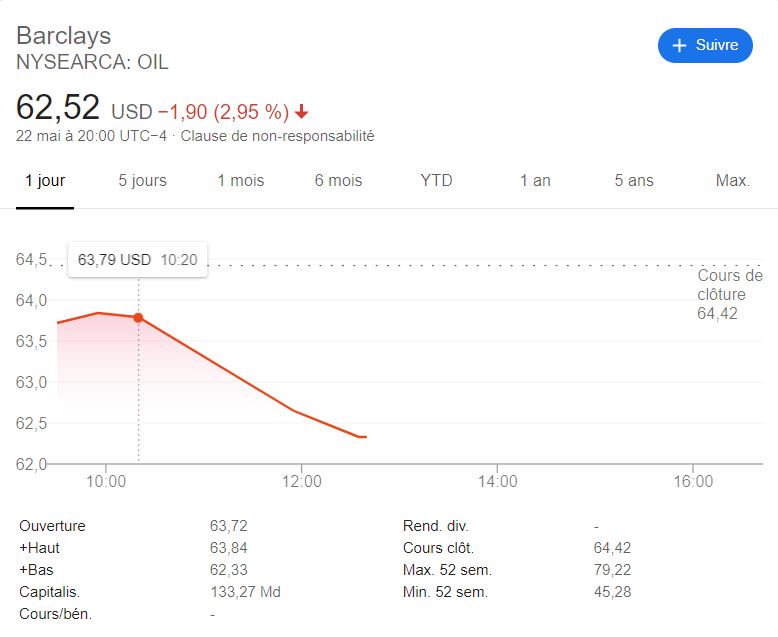Screen dimensions: 778x637
Task: Click the Suivre follow button
Action: pos(705,45)
